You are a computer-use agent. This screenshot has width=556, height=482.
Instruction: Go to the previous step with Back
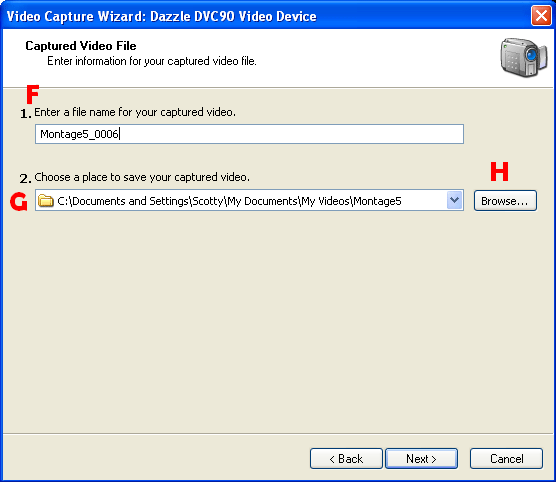point(346,459)
